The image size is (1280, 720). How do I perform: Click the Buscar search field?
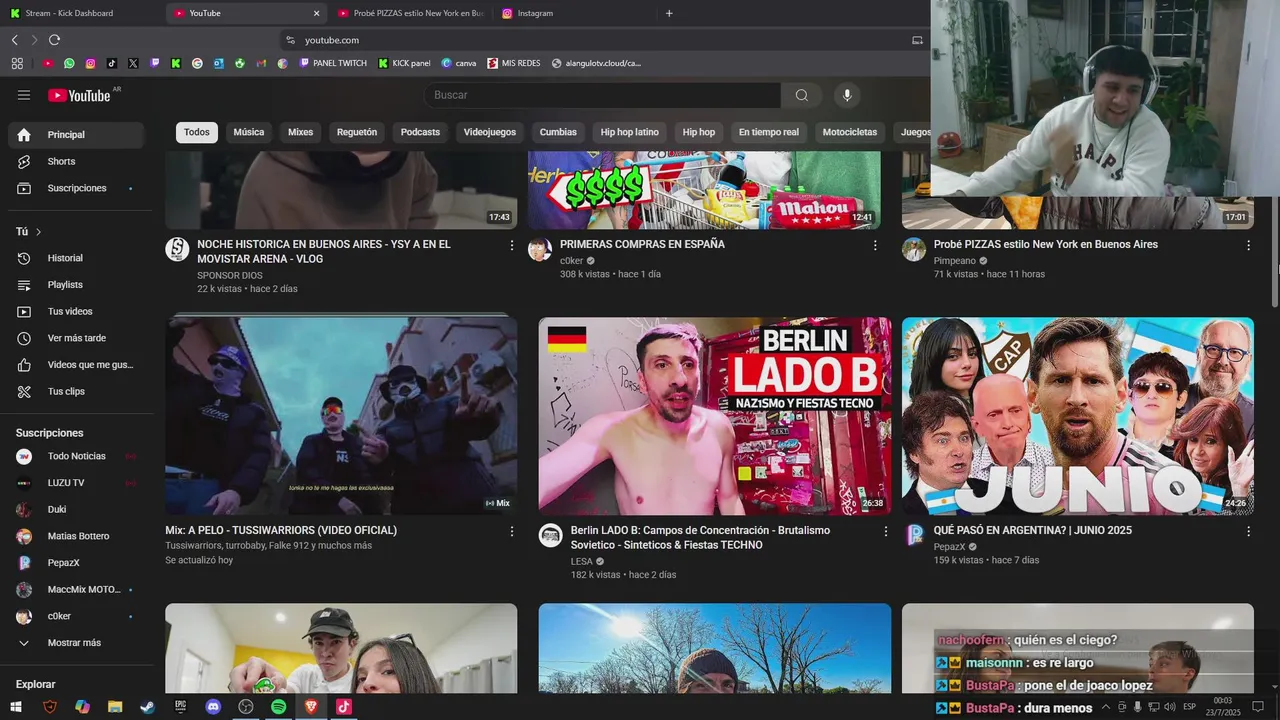coord(603,95)
